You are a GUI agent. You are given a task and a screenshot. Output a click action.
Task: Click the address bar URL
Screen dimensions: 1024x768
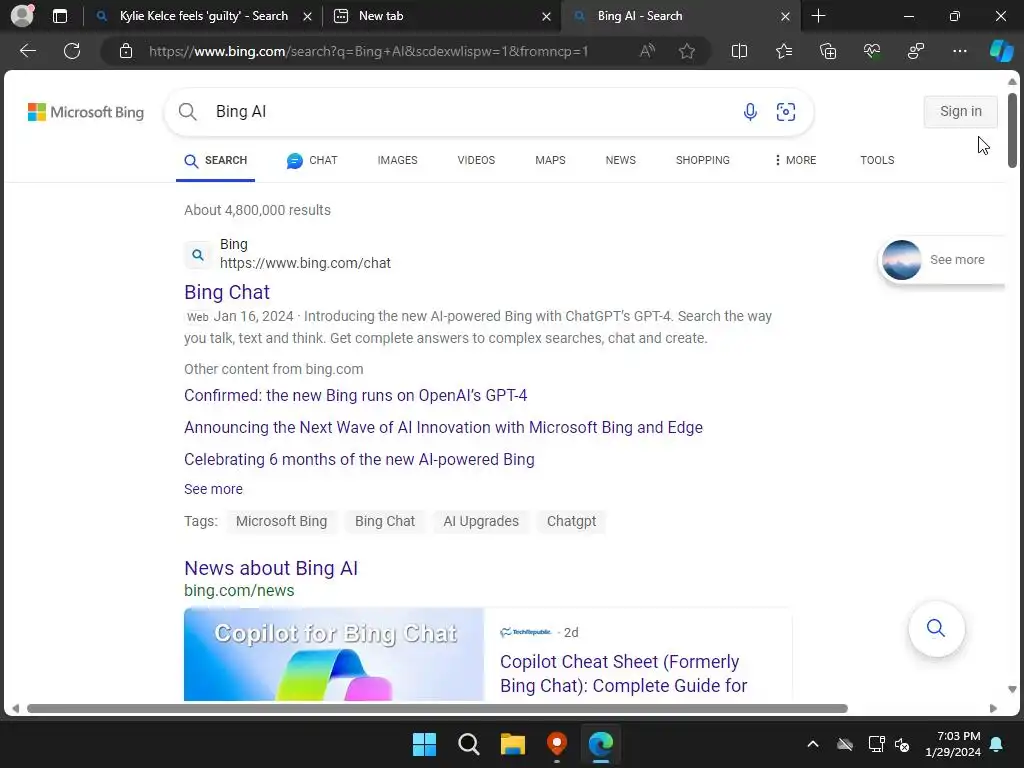pyautogui.click(x=368, y=51)
